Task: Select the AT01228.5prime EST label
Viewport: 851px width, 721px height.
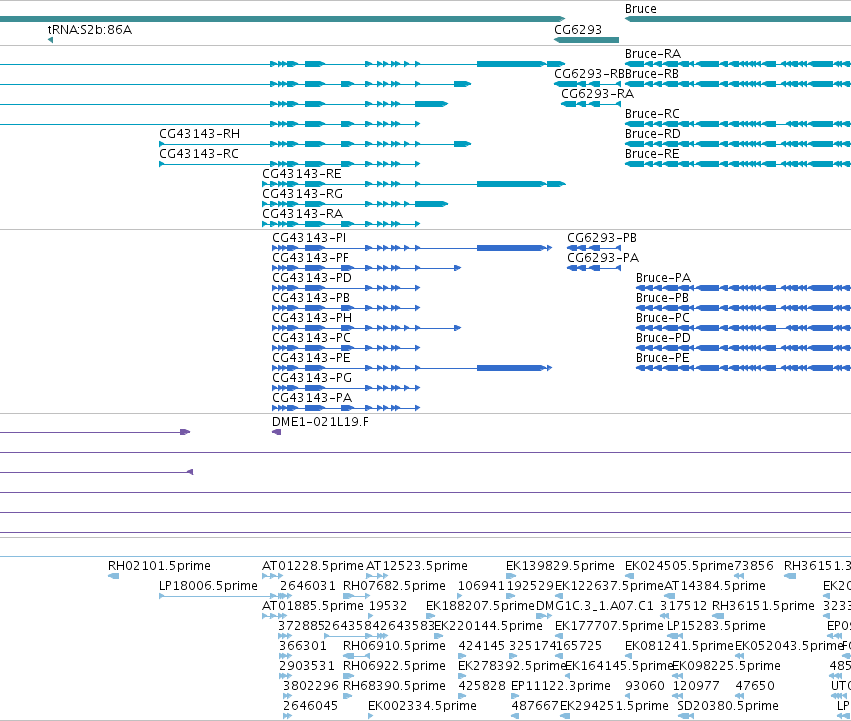Action: pyautogui.click(x=313, y=566)
